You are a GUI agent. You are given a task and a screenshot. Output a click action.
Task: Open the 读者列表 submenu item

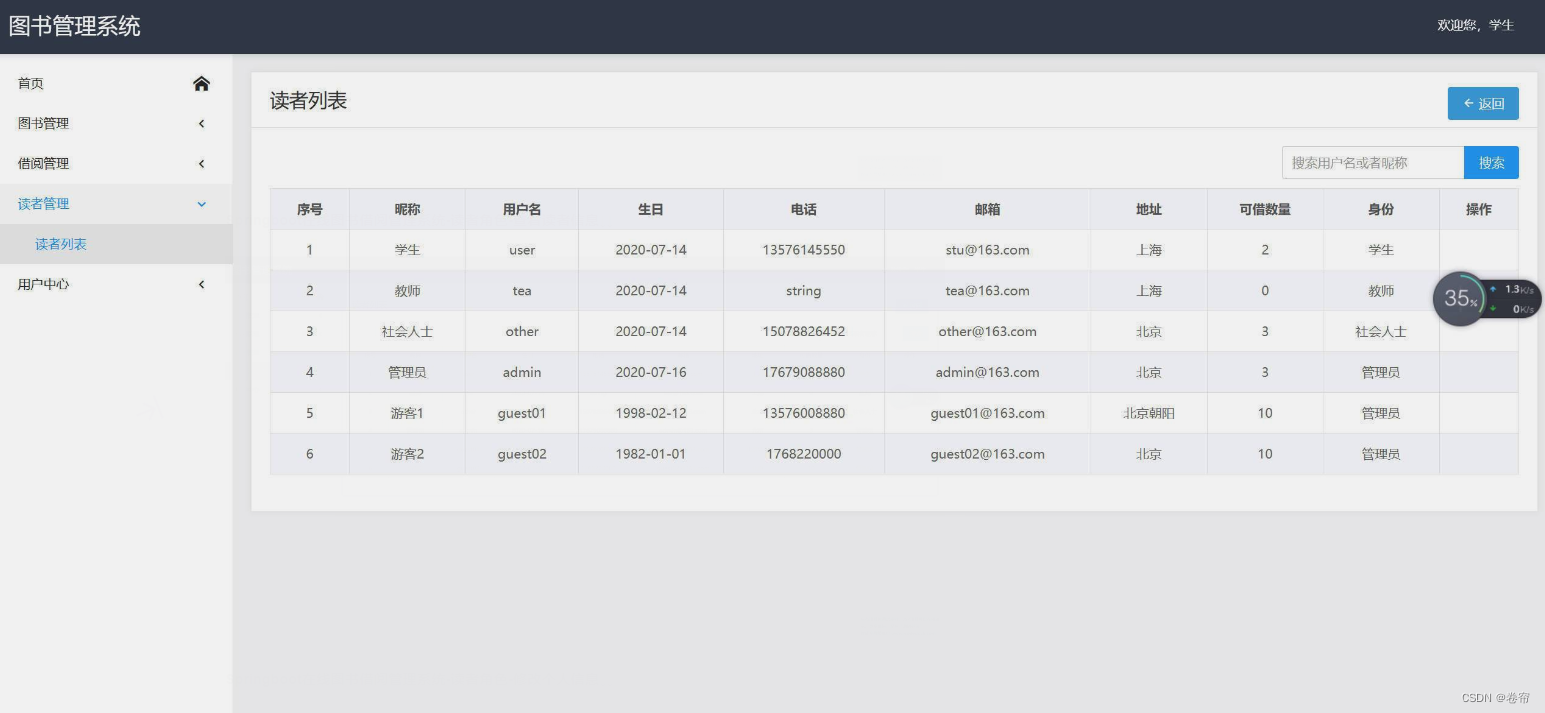click(x=60, y=243)
